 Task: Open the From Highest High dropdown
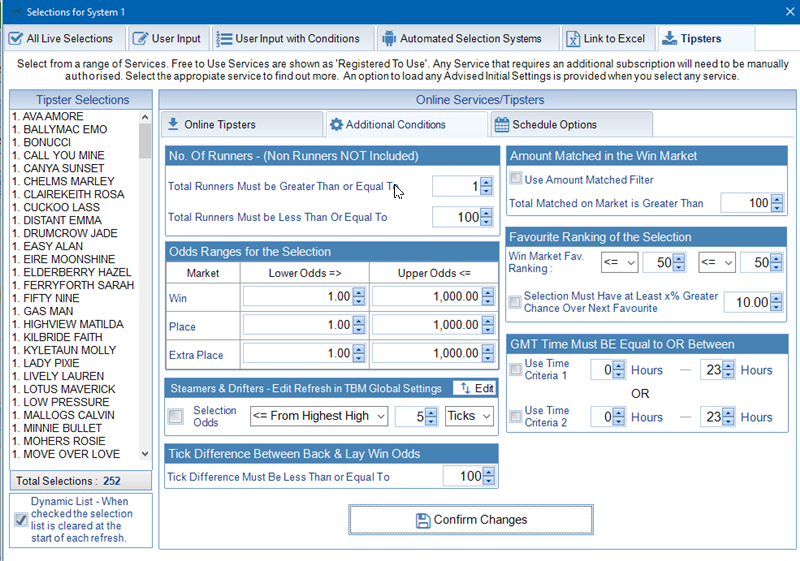point(319,416)
